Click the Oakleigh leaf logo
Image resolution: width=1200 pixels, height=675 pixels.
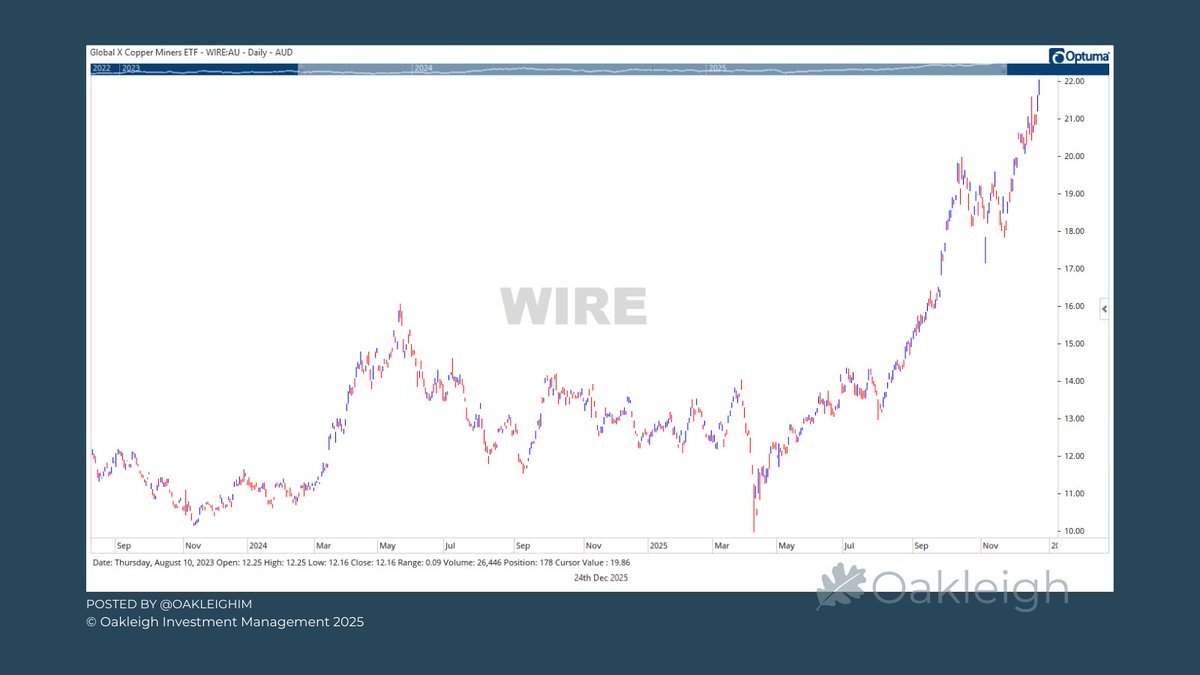point(840,588)
